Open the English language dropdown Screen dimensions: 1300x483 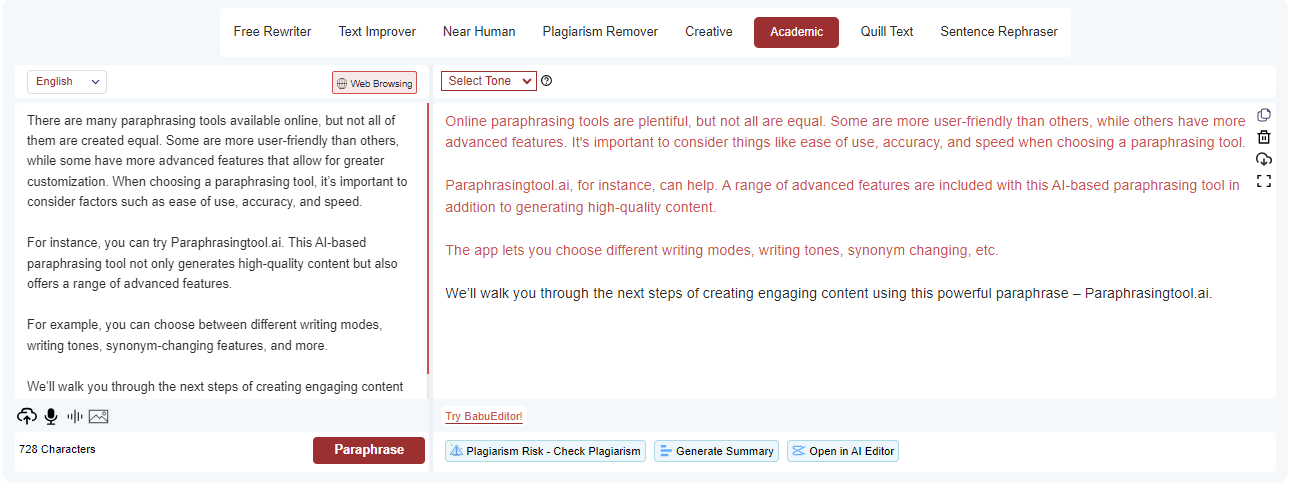[x=67, y=82]
